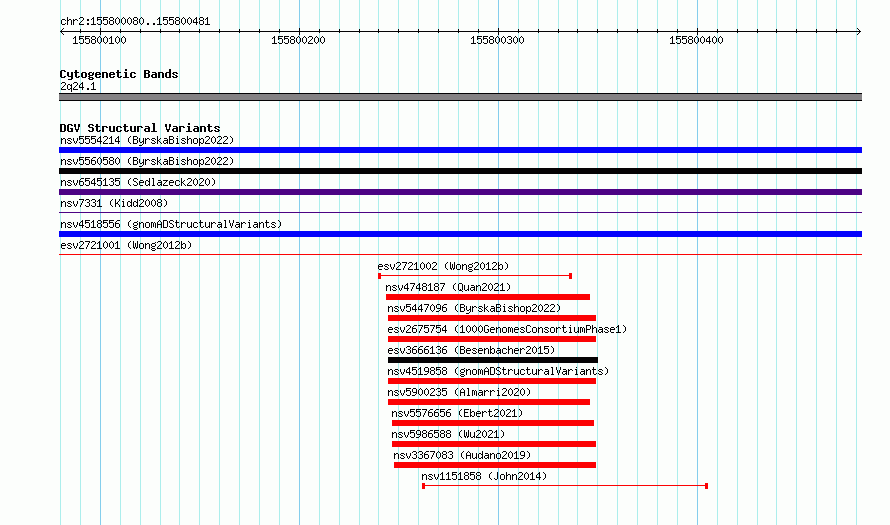Open nsv3367083 (Audano2019) label
Image resolution: width=890 pixels, height=525 pixels.
click(x=463, y=455)
